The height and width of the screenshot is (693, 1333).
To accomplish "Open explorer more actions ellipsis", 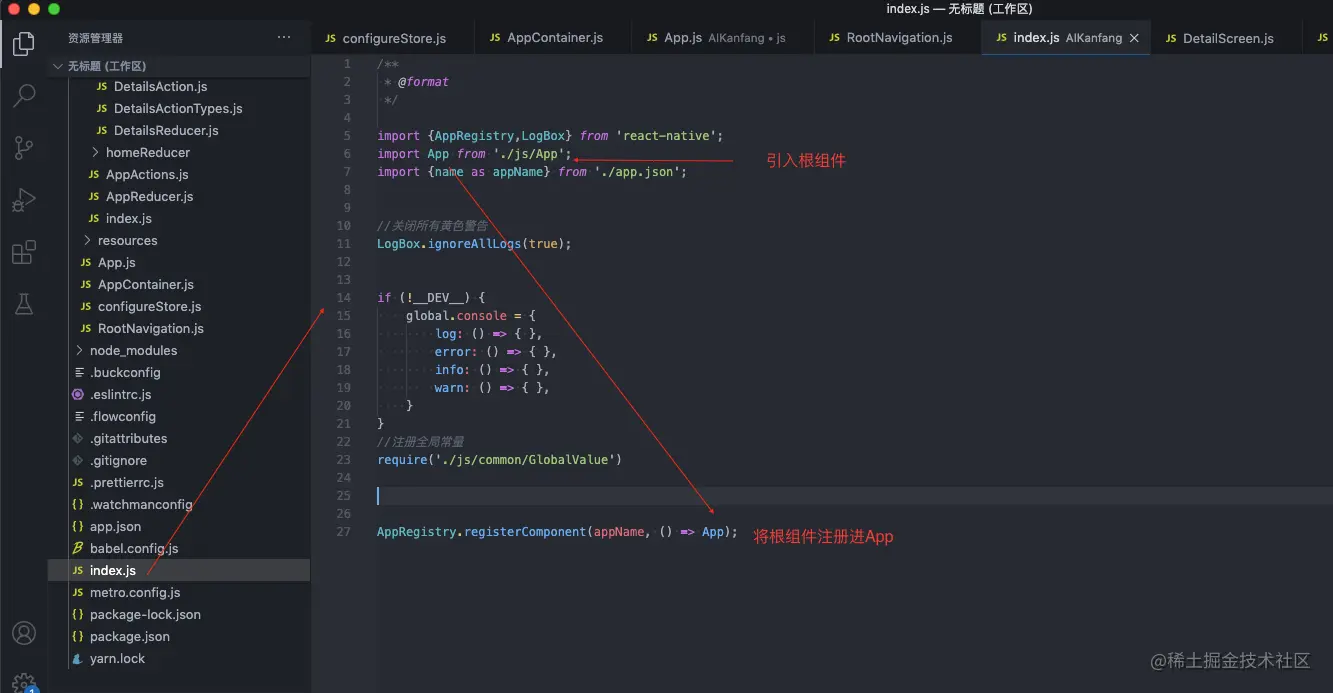I will [284, 38].
